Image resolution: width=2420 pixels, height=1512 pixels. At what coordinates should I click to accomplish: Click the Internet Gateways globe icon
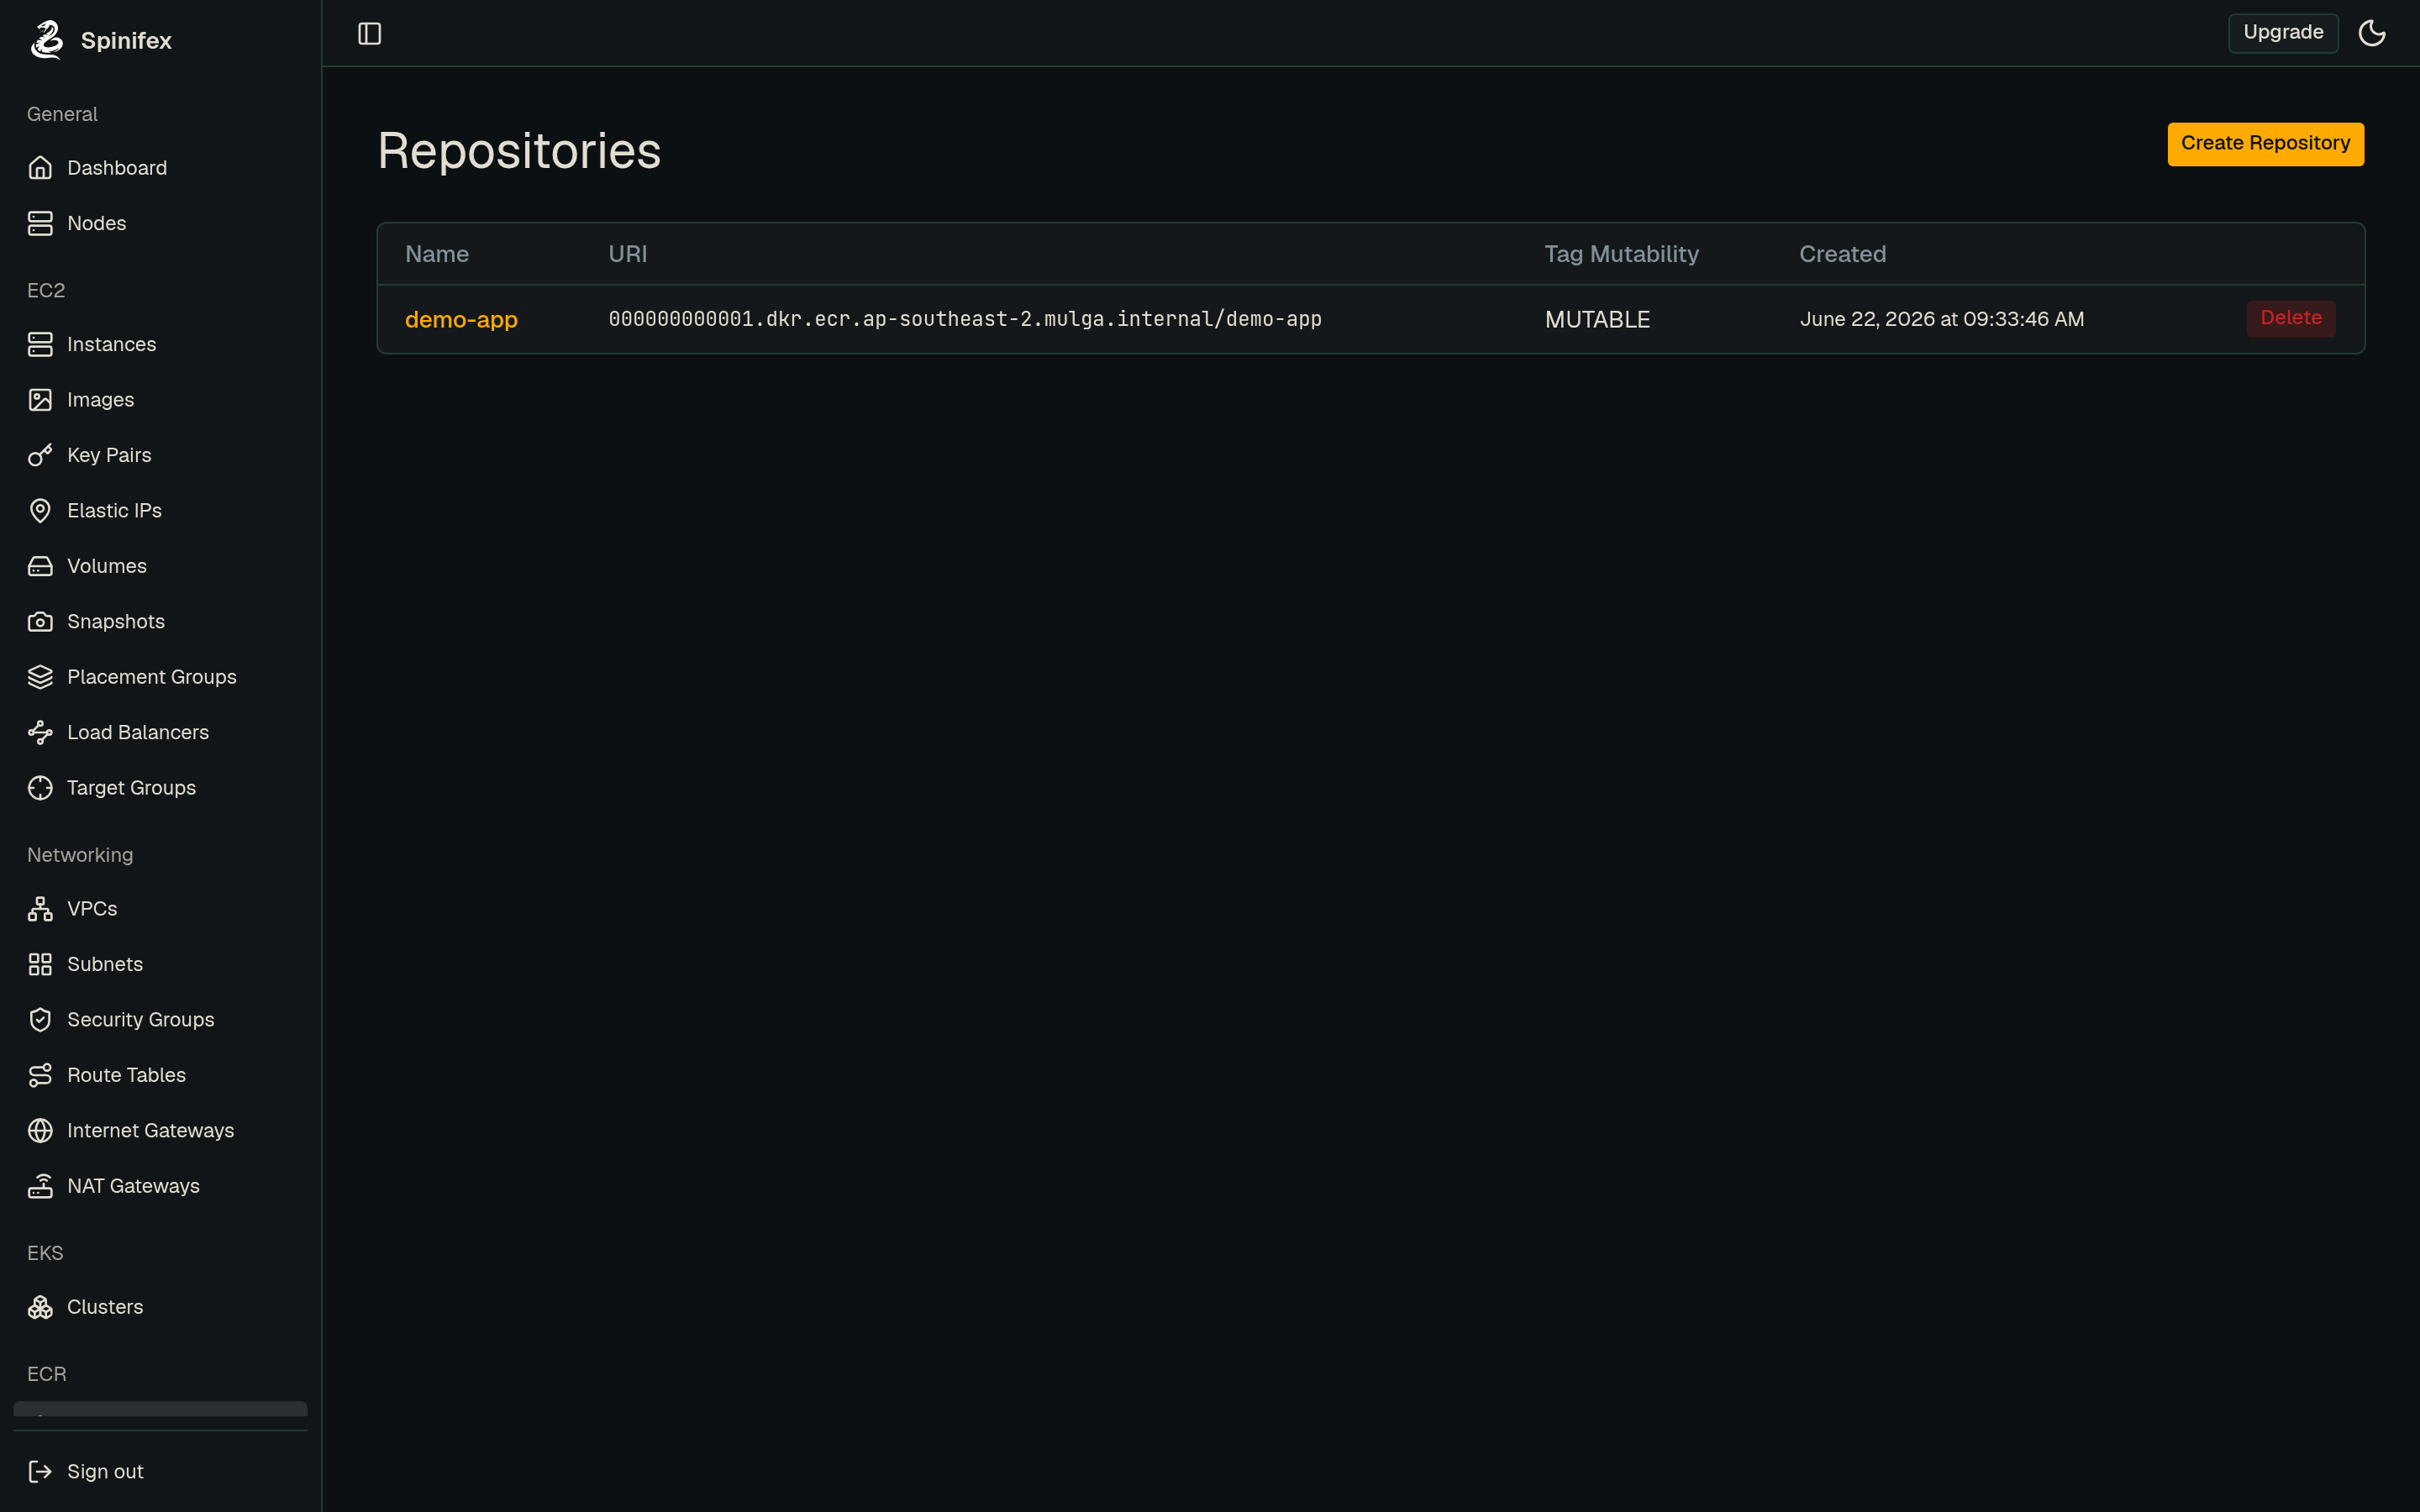click(x=40, y=1131)
